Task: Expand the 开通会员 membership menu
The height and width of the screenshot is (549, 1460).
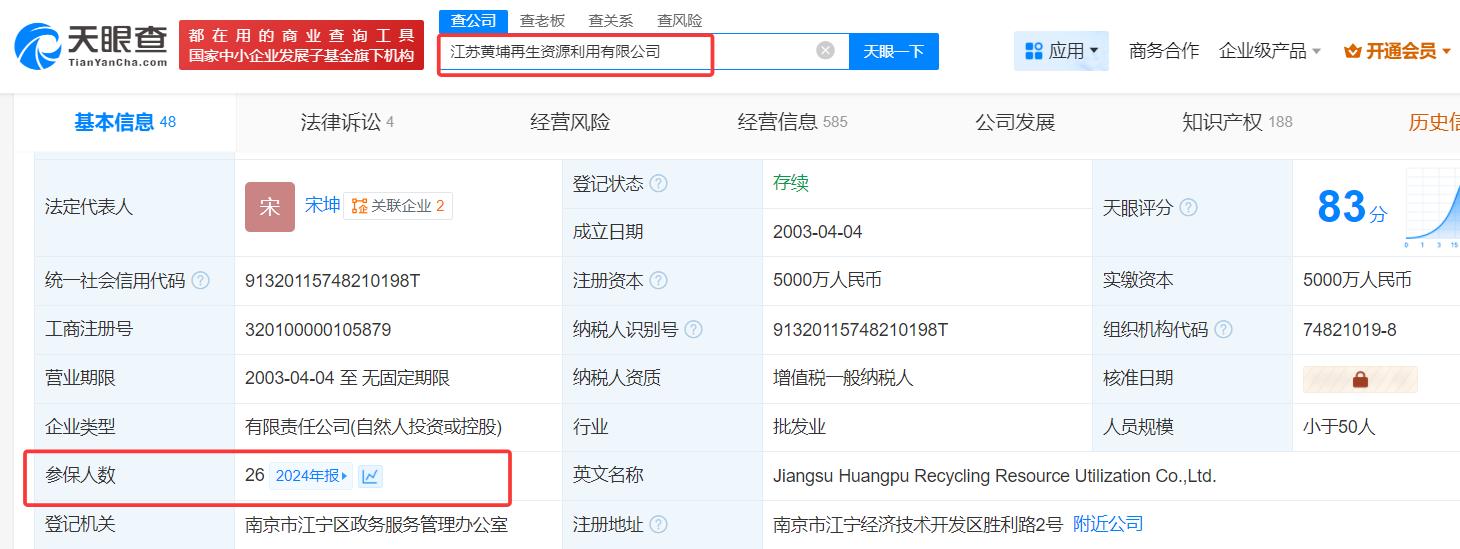Action: 1397,51
